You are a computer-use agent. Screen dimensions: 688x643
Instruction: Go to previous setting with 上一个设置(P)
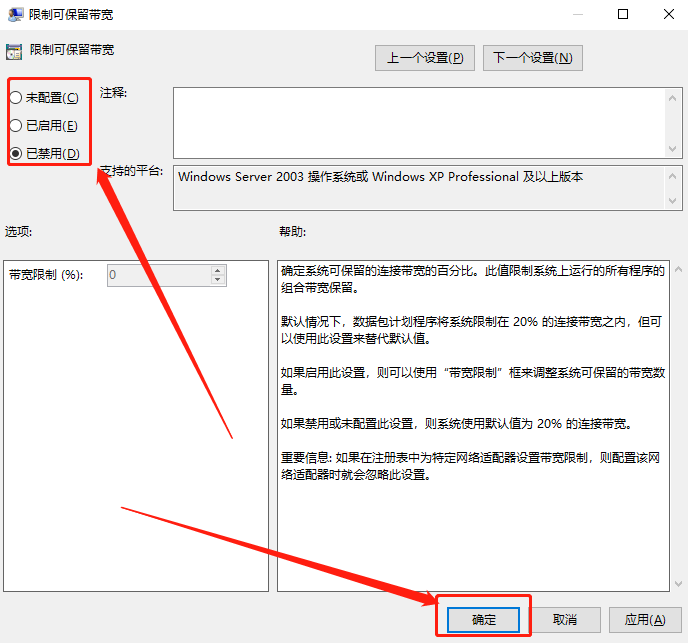(425, 58)
